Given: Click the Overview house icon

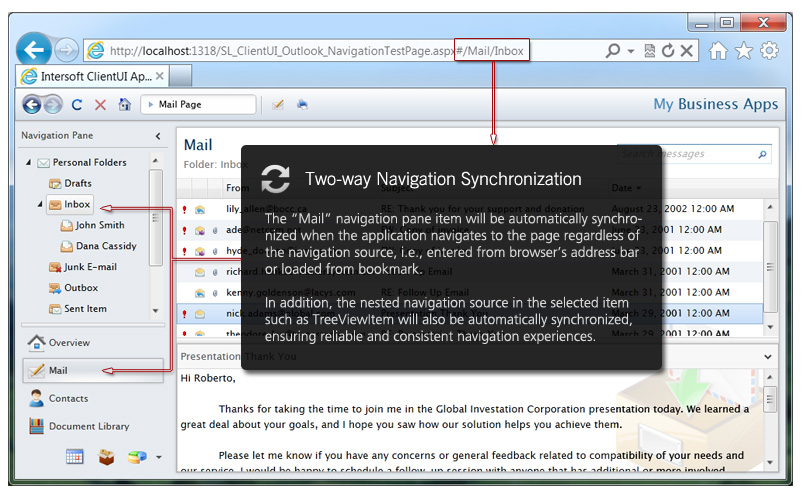Looking at the screenshot, I should pos(36,343).
